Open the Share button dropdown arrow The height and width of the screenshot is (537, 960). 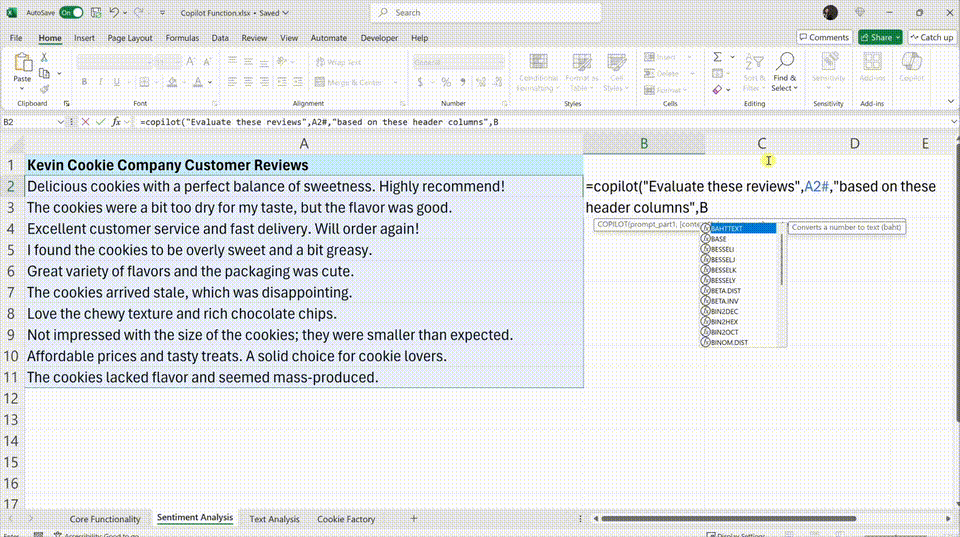click(x=898, y=37)
